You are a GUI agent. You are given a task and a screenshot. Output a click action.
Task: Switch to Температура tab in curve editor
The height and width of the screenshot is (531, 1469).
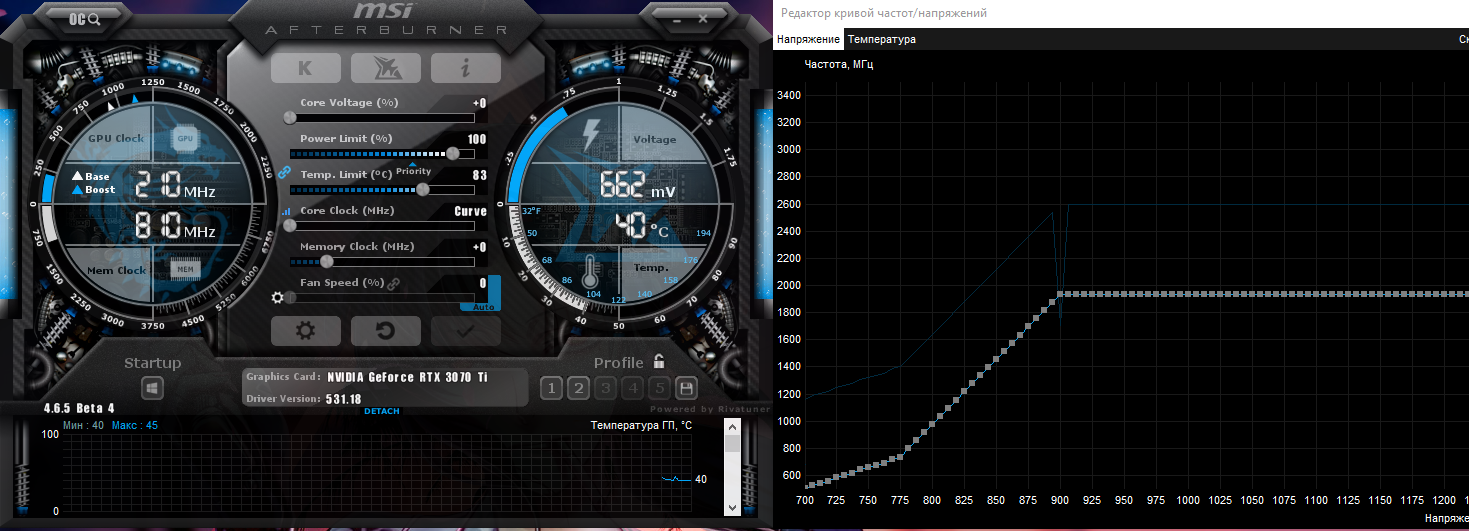[882, 39]
